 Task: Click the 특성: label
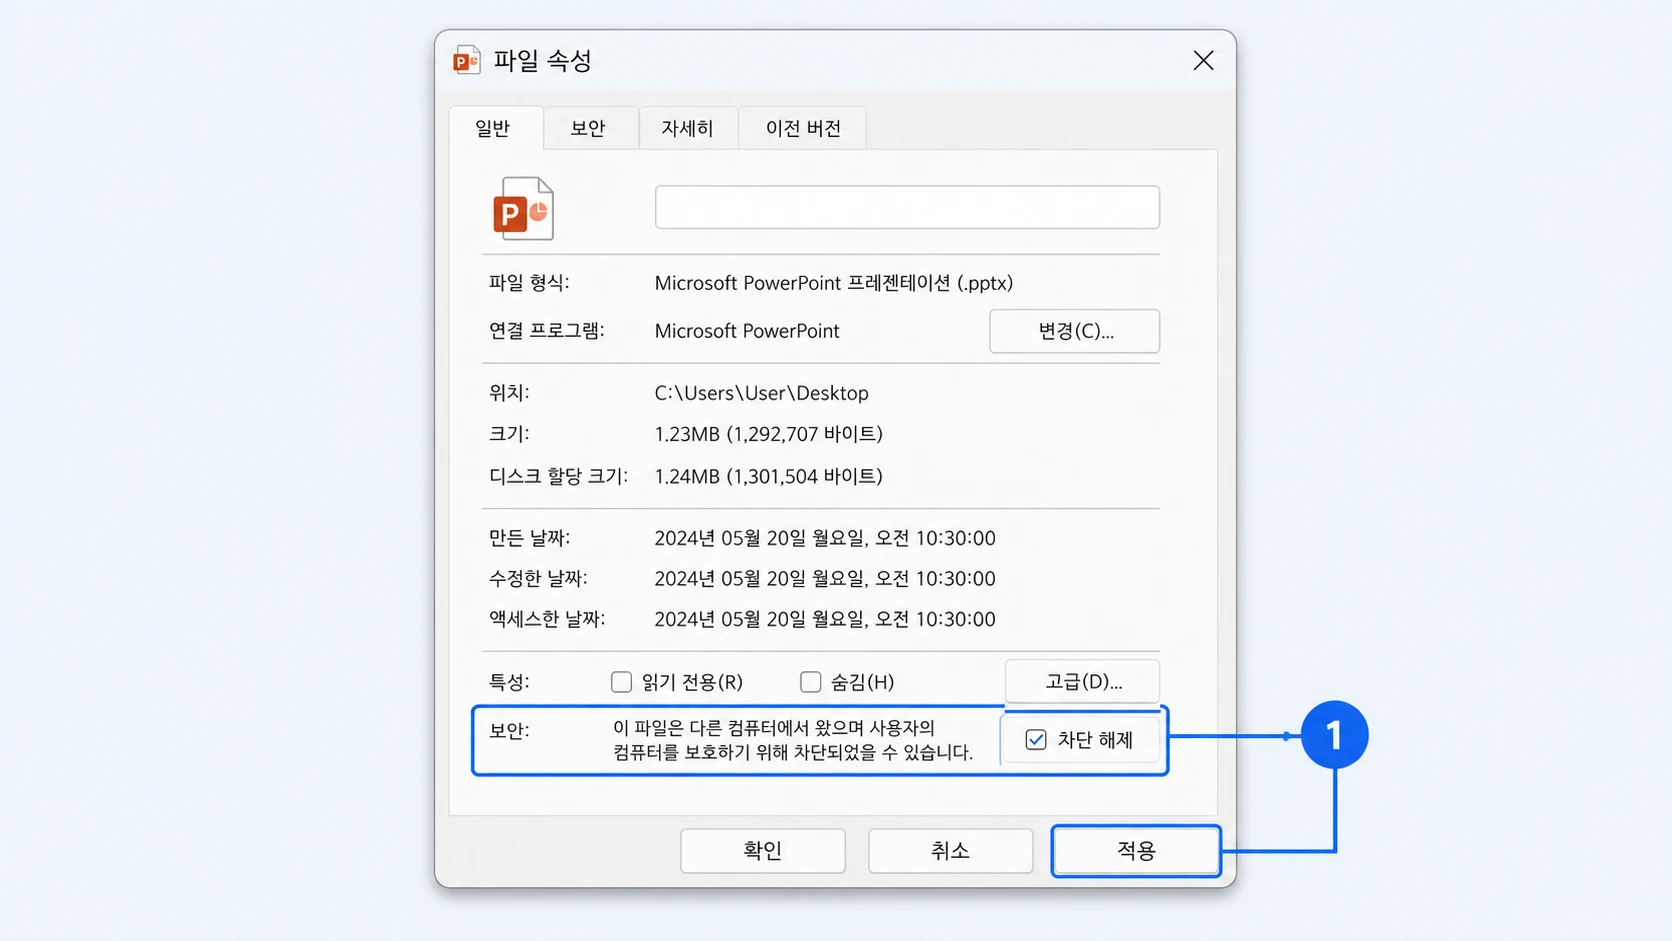509,682
